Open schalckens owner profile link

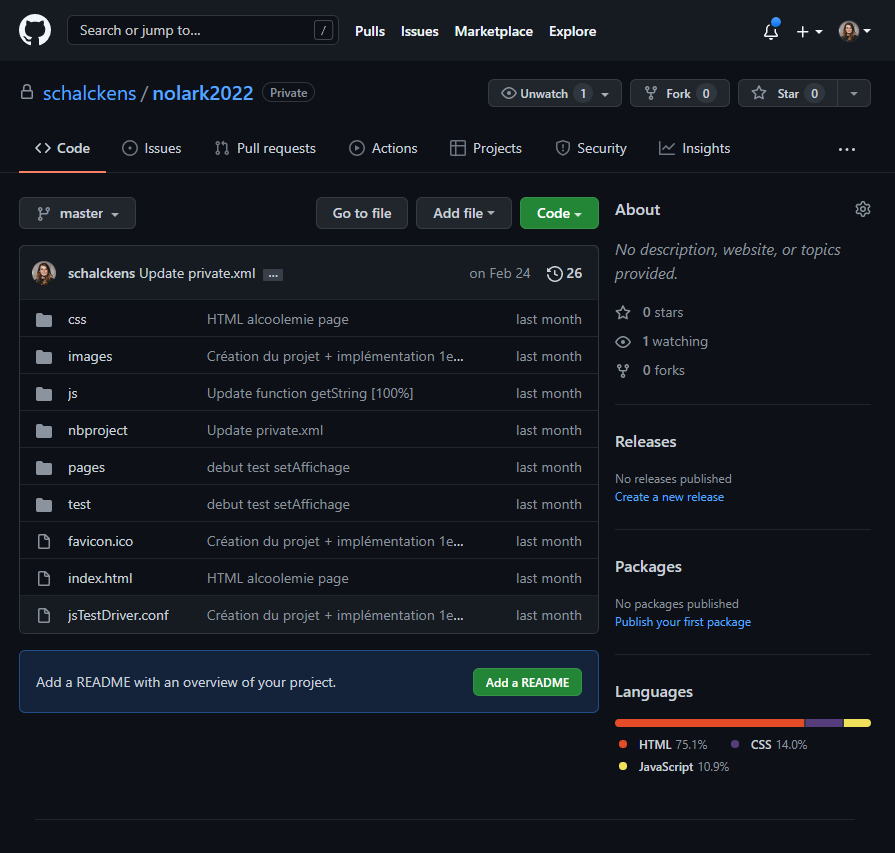point(90,93)
